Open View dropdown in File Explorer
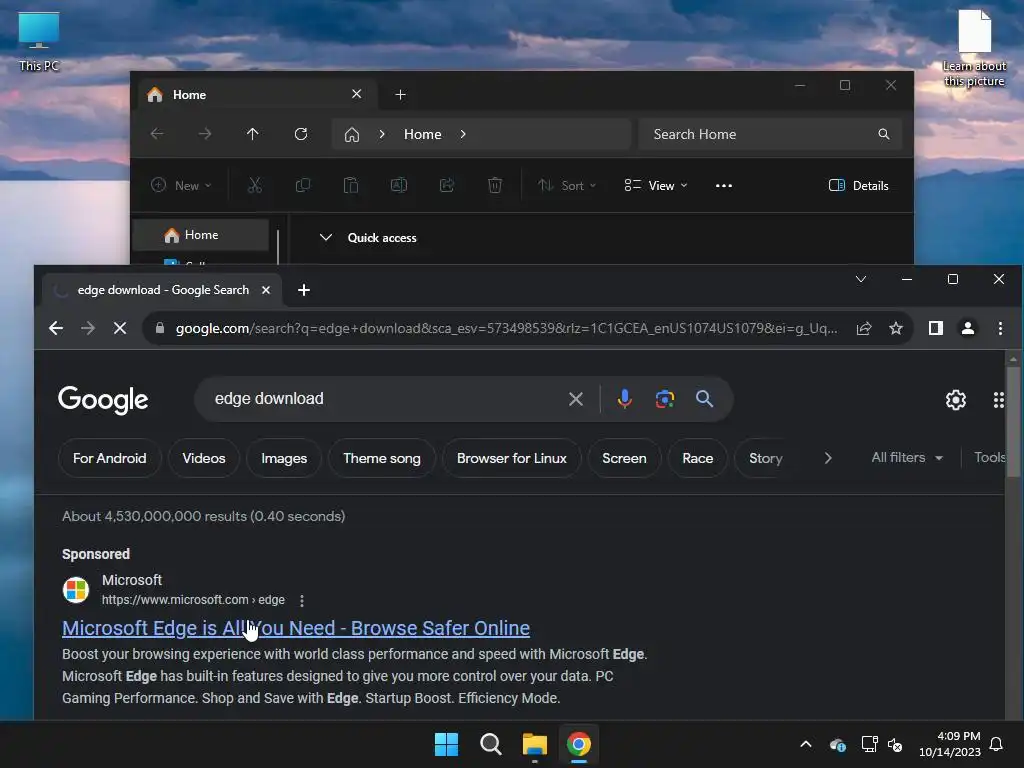1024x768 pixels. point(656,185)
